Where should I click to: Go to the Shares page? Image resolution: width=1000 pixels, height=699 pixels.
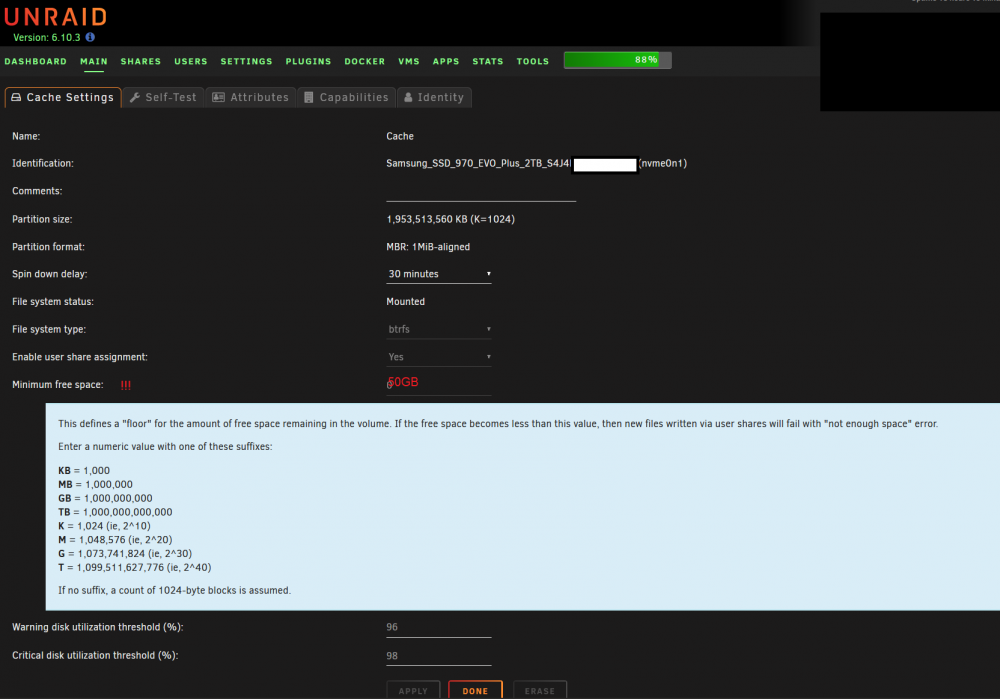pyautogui.click(x=141, y=61)
